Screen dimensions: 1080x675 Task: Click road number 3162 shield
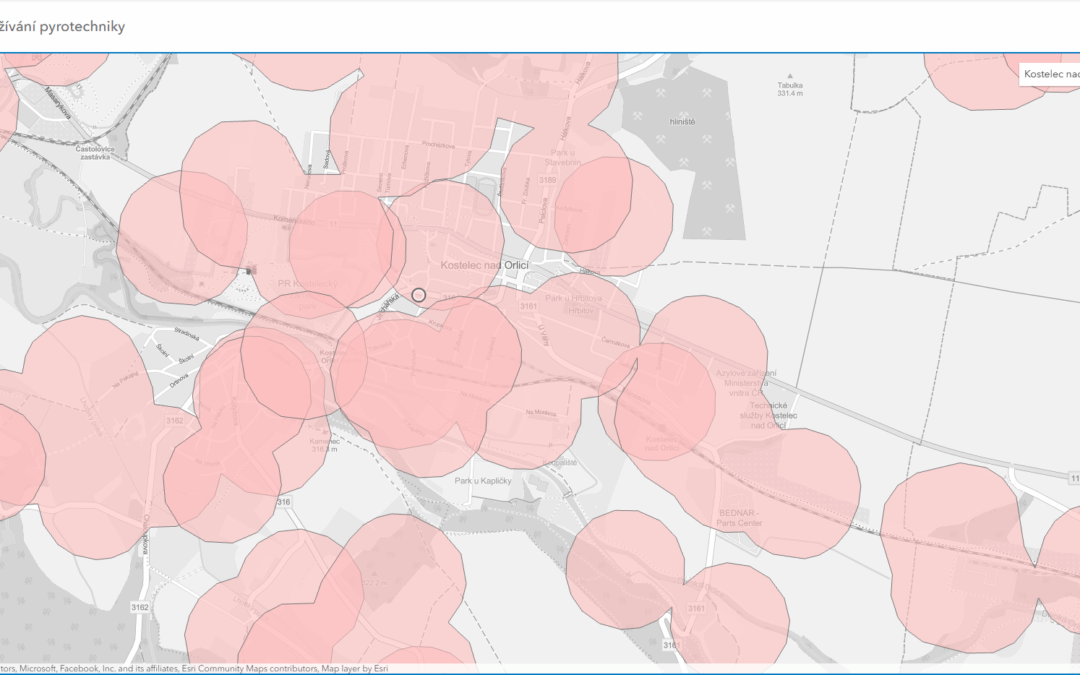point(140,607)
